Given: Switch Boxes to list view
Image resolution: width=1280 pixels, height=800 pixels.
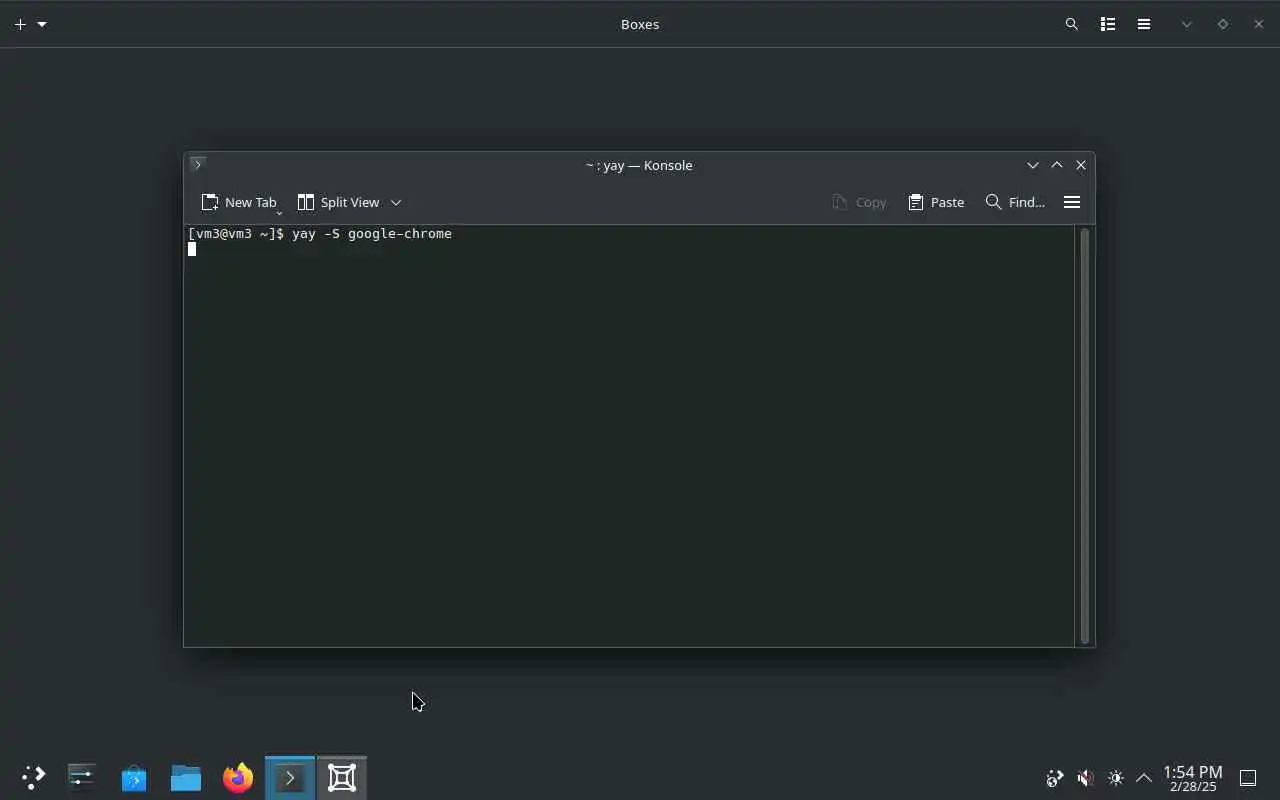Looking at the screenshot, I should 1108,24.
